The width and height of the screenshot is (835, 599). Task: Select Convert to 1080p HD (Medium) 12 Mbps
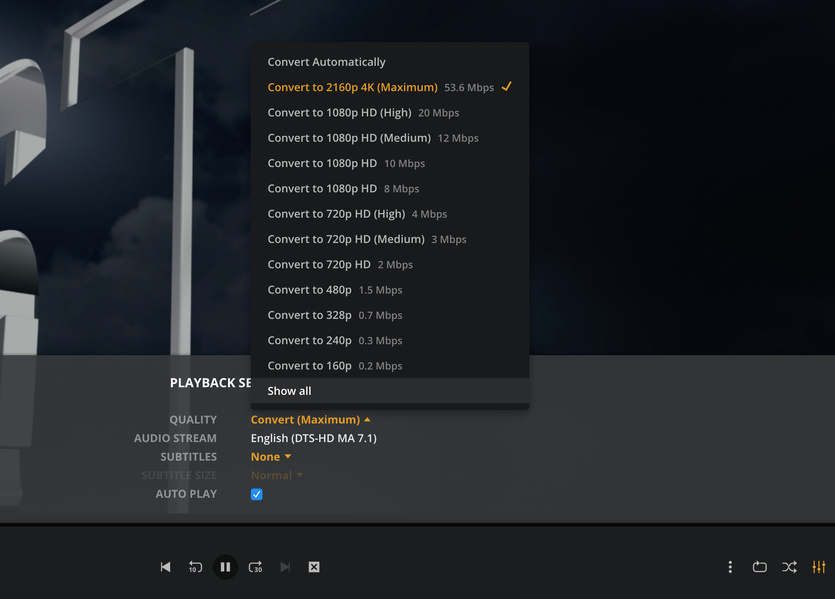390,138
